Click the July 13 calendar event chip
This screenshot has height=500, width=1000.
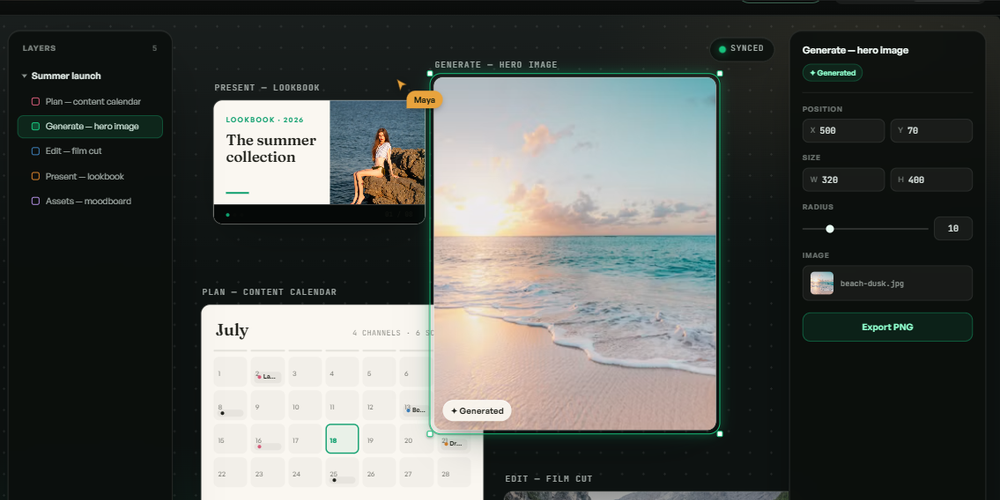417,410
